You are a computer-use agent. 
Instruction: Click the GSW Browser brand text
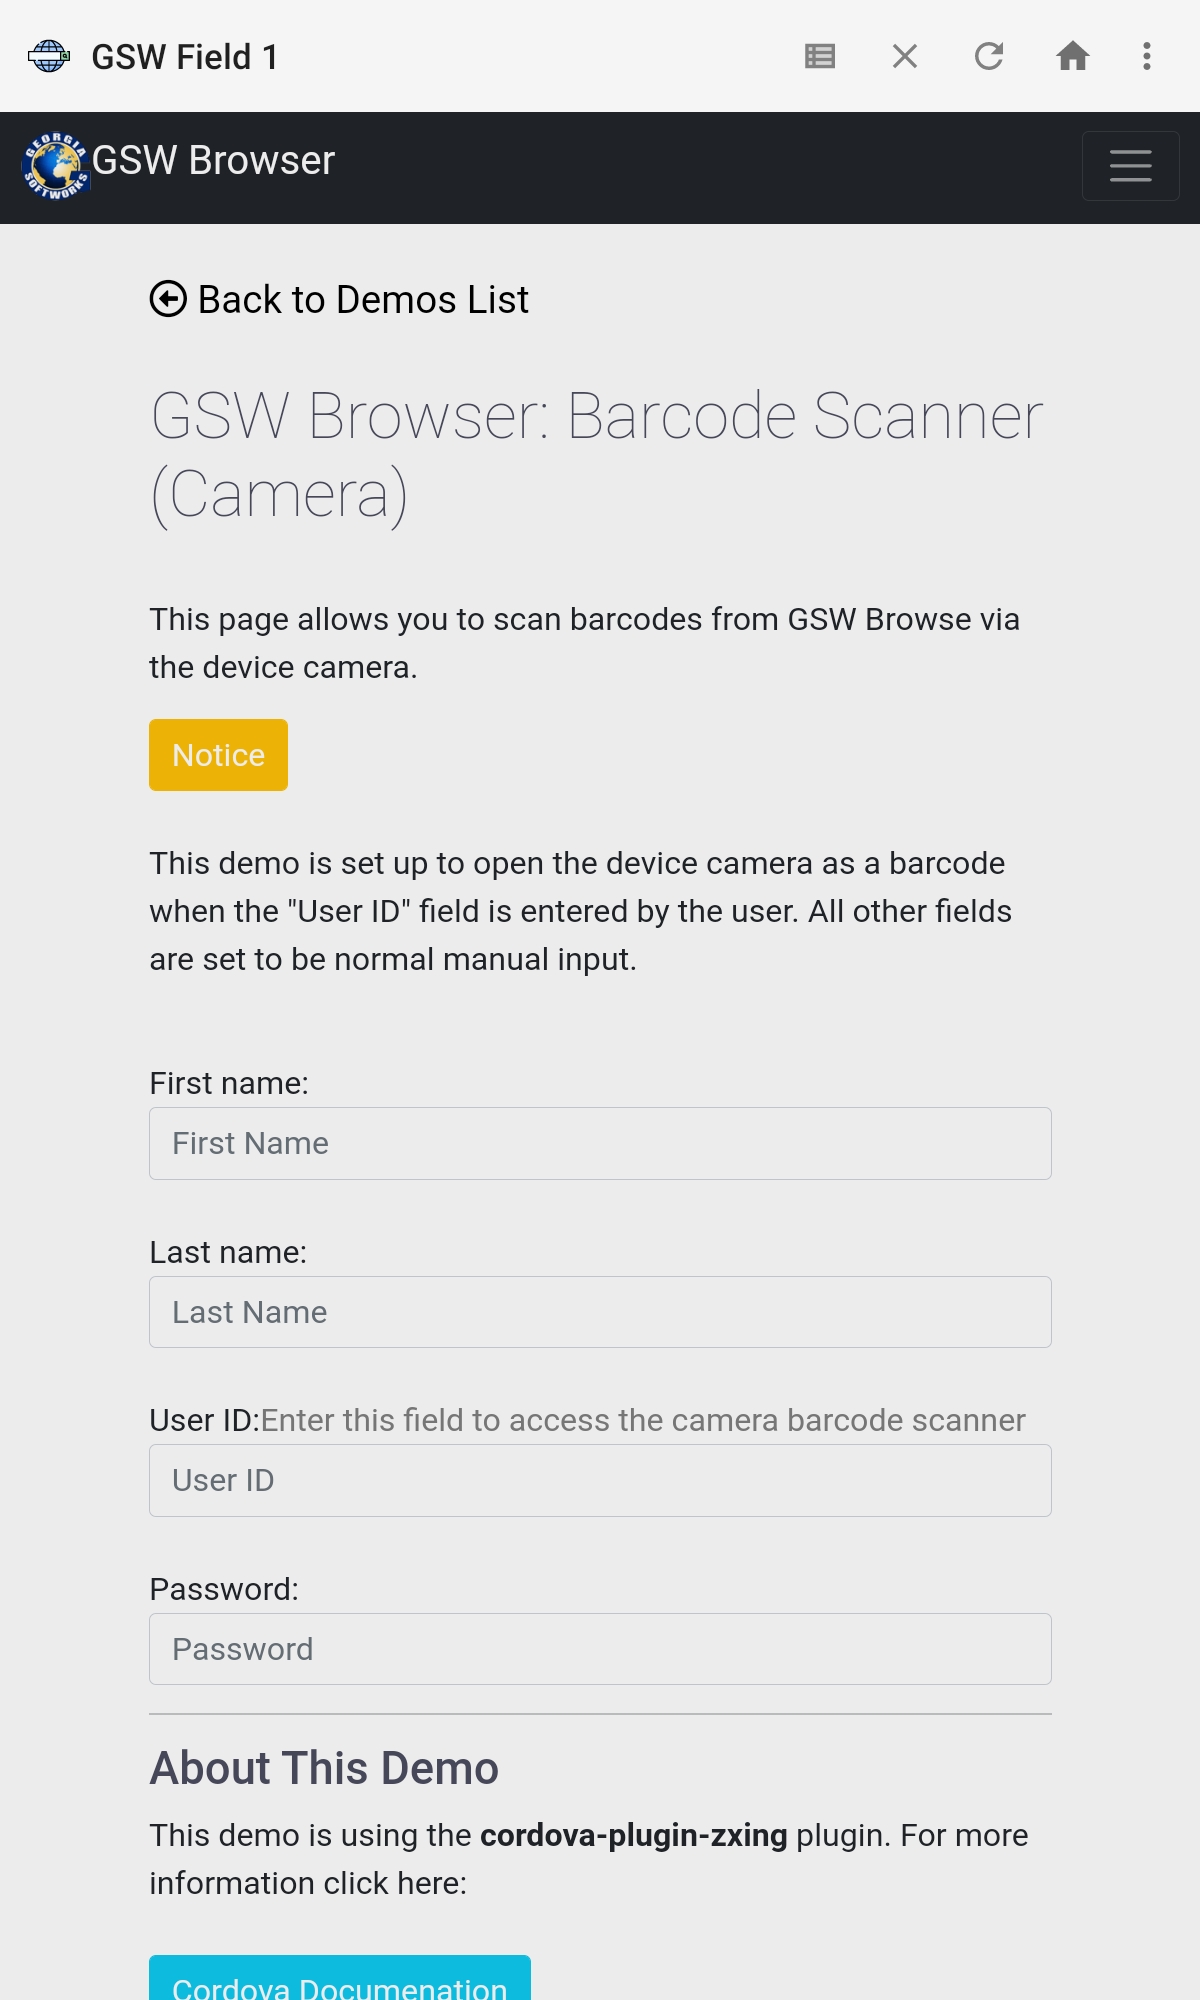pos(213,161)
